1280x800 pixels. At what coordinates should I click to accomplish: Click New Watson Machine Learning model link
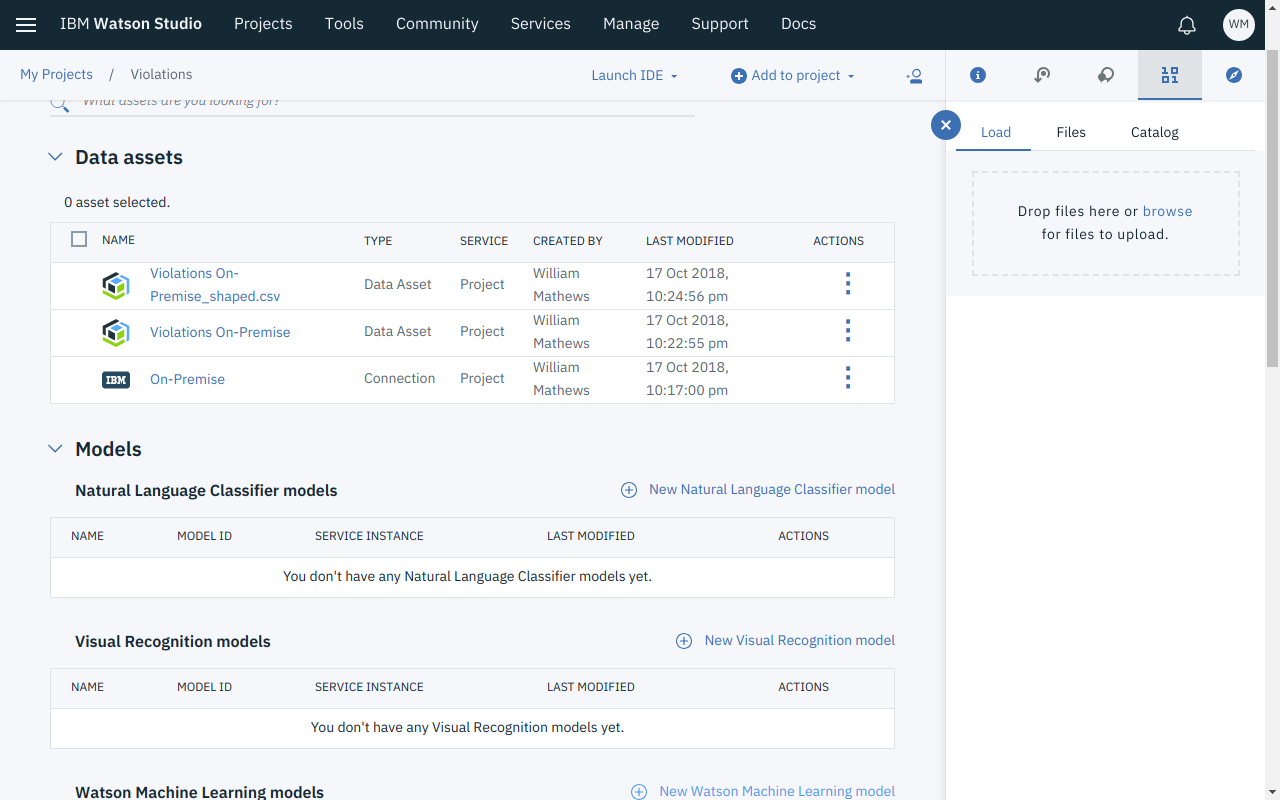pyautogui.click(x=777, y=791)
